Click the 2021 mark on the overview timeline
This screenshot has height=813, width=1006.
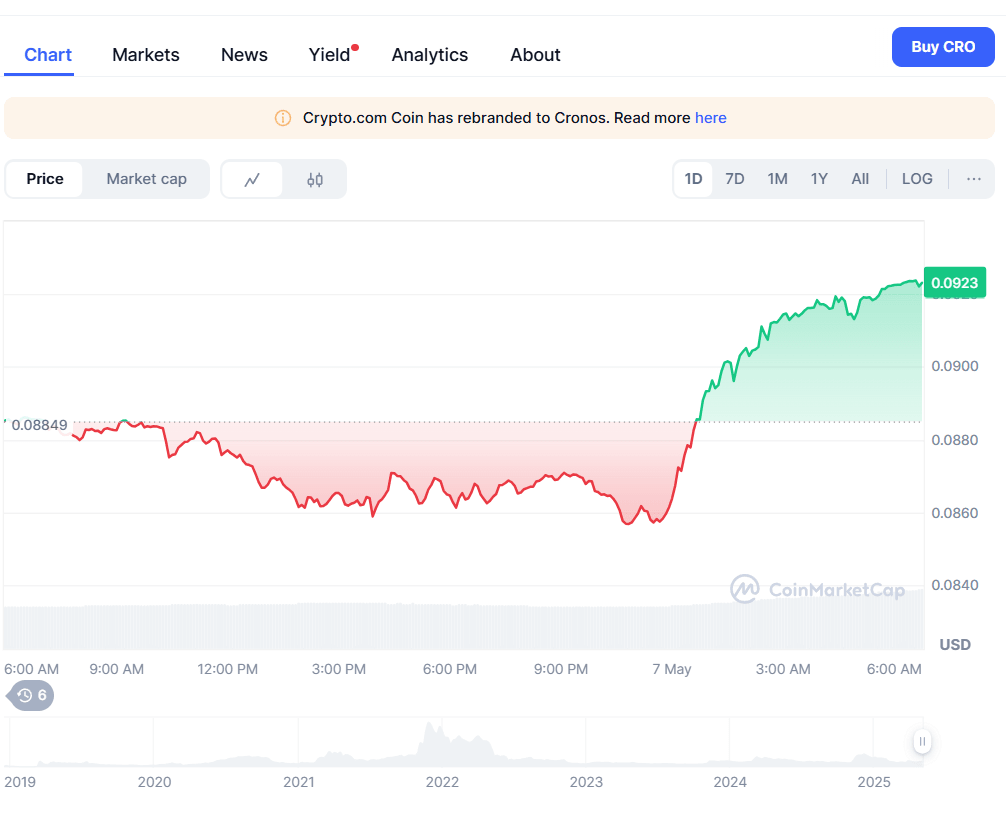299,782
